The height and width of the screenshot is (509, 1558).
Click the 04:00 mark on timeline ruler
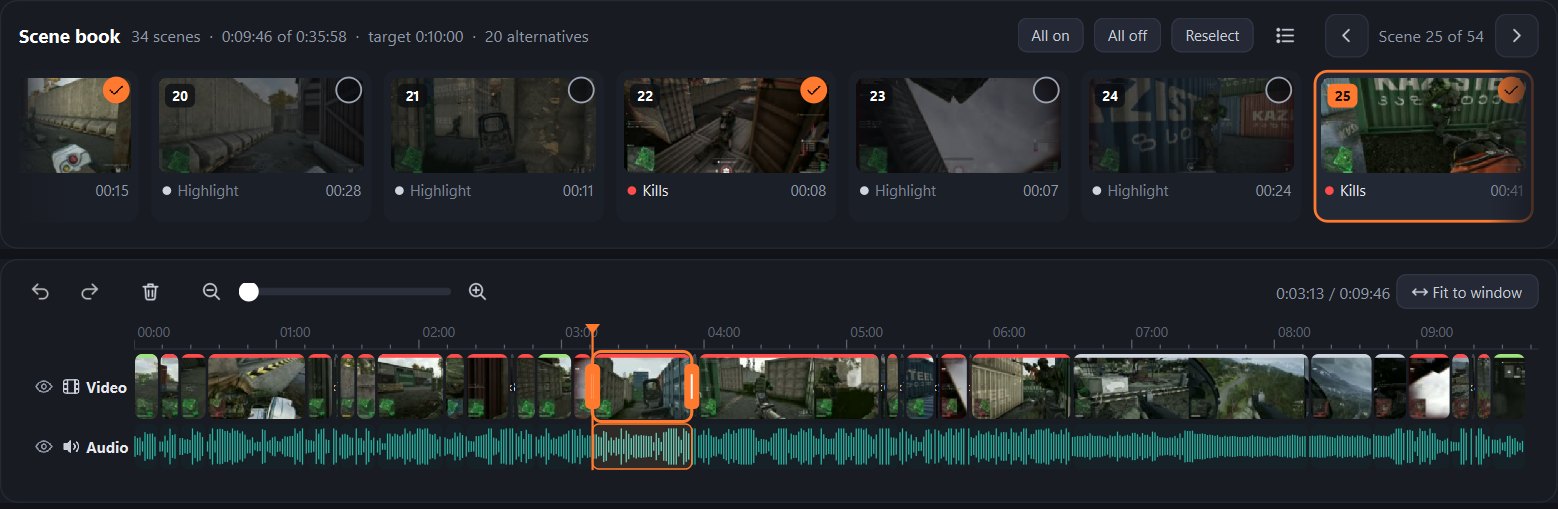pyautogui.click(x=723, y=332)
